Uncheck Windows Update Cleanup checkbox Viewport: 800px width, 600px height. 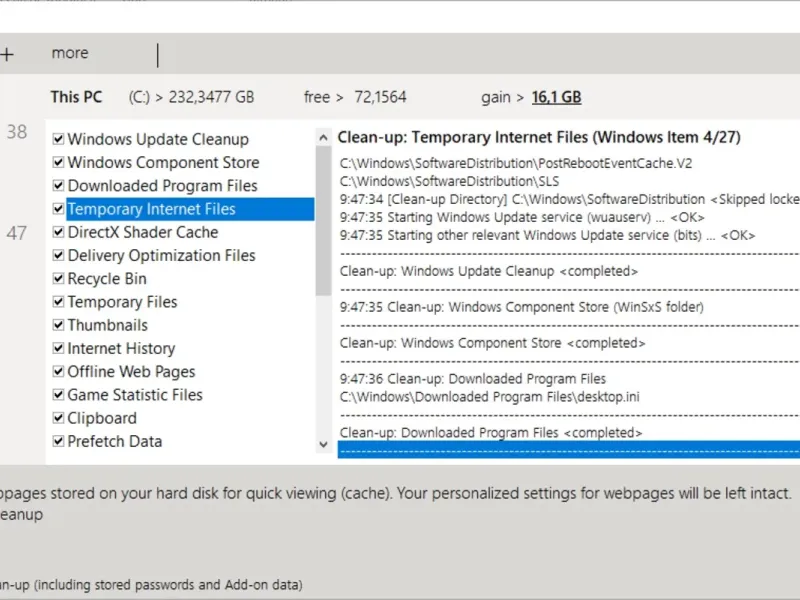tap(59, 140)
